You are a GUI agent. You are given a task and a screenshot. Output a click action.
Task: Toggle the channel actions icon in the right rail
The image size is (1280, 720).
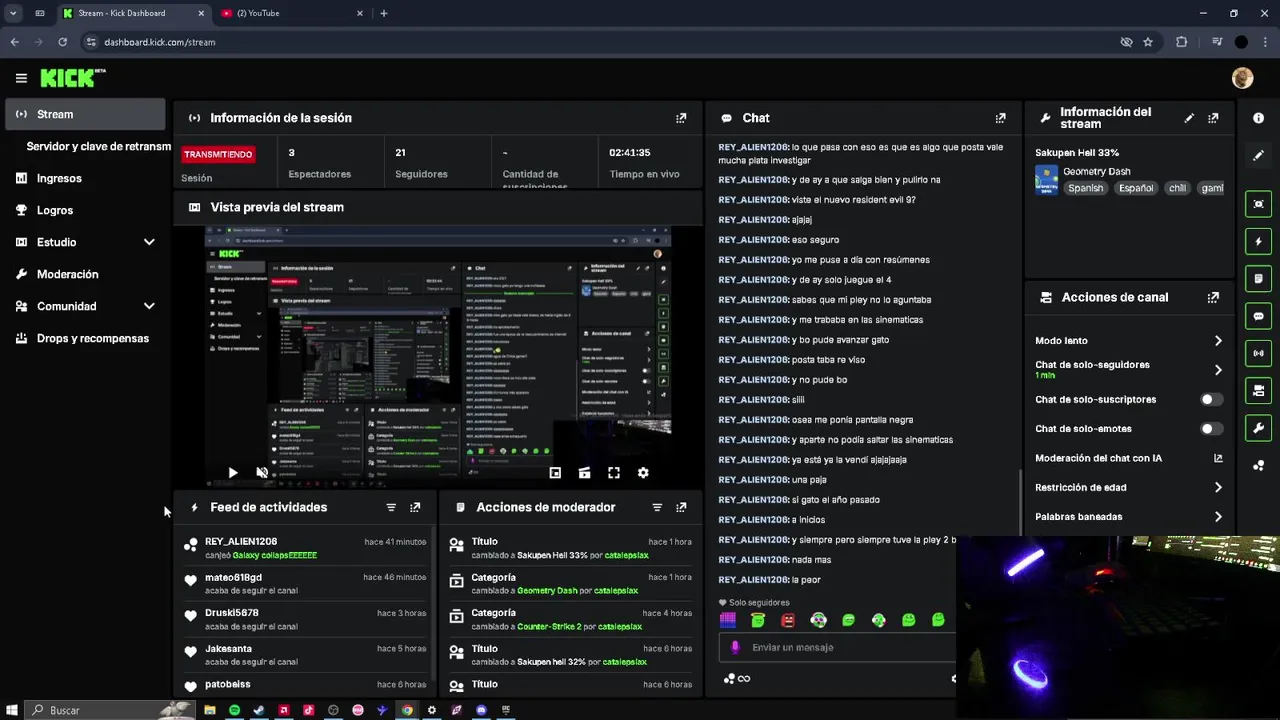pos(1258,390)
